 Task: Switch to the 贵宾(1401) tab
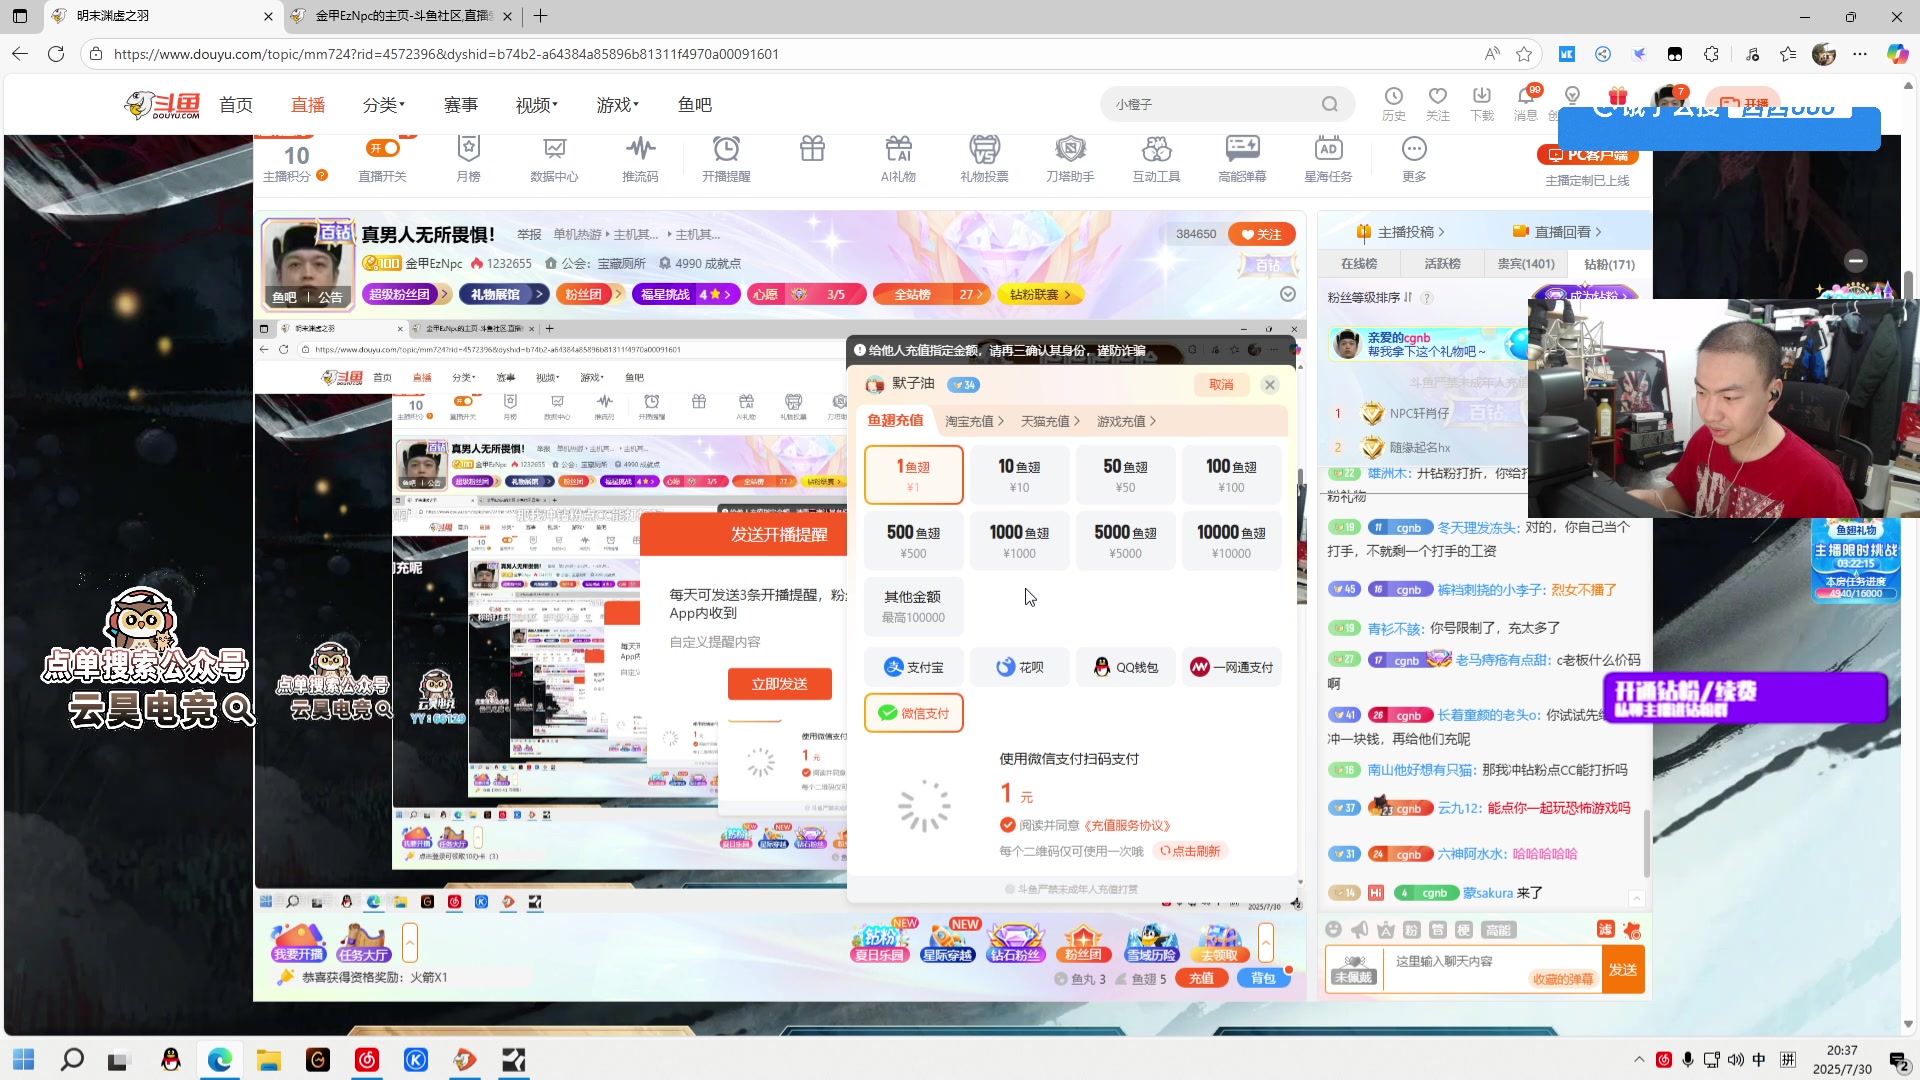[x=1526, y=264]
